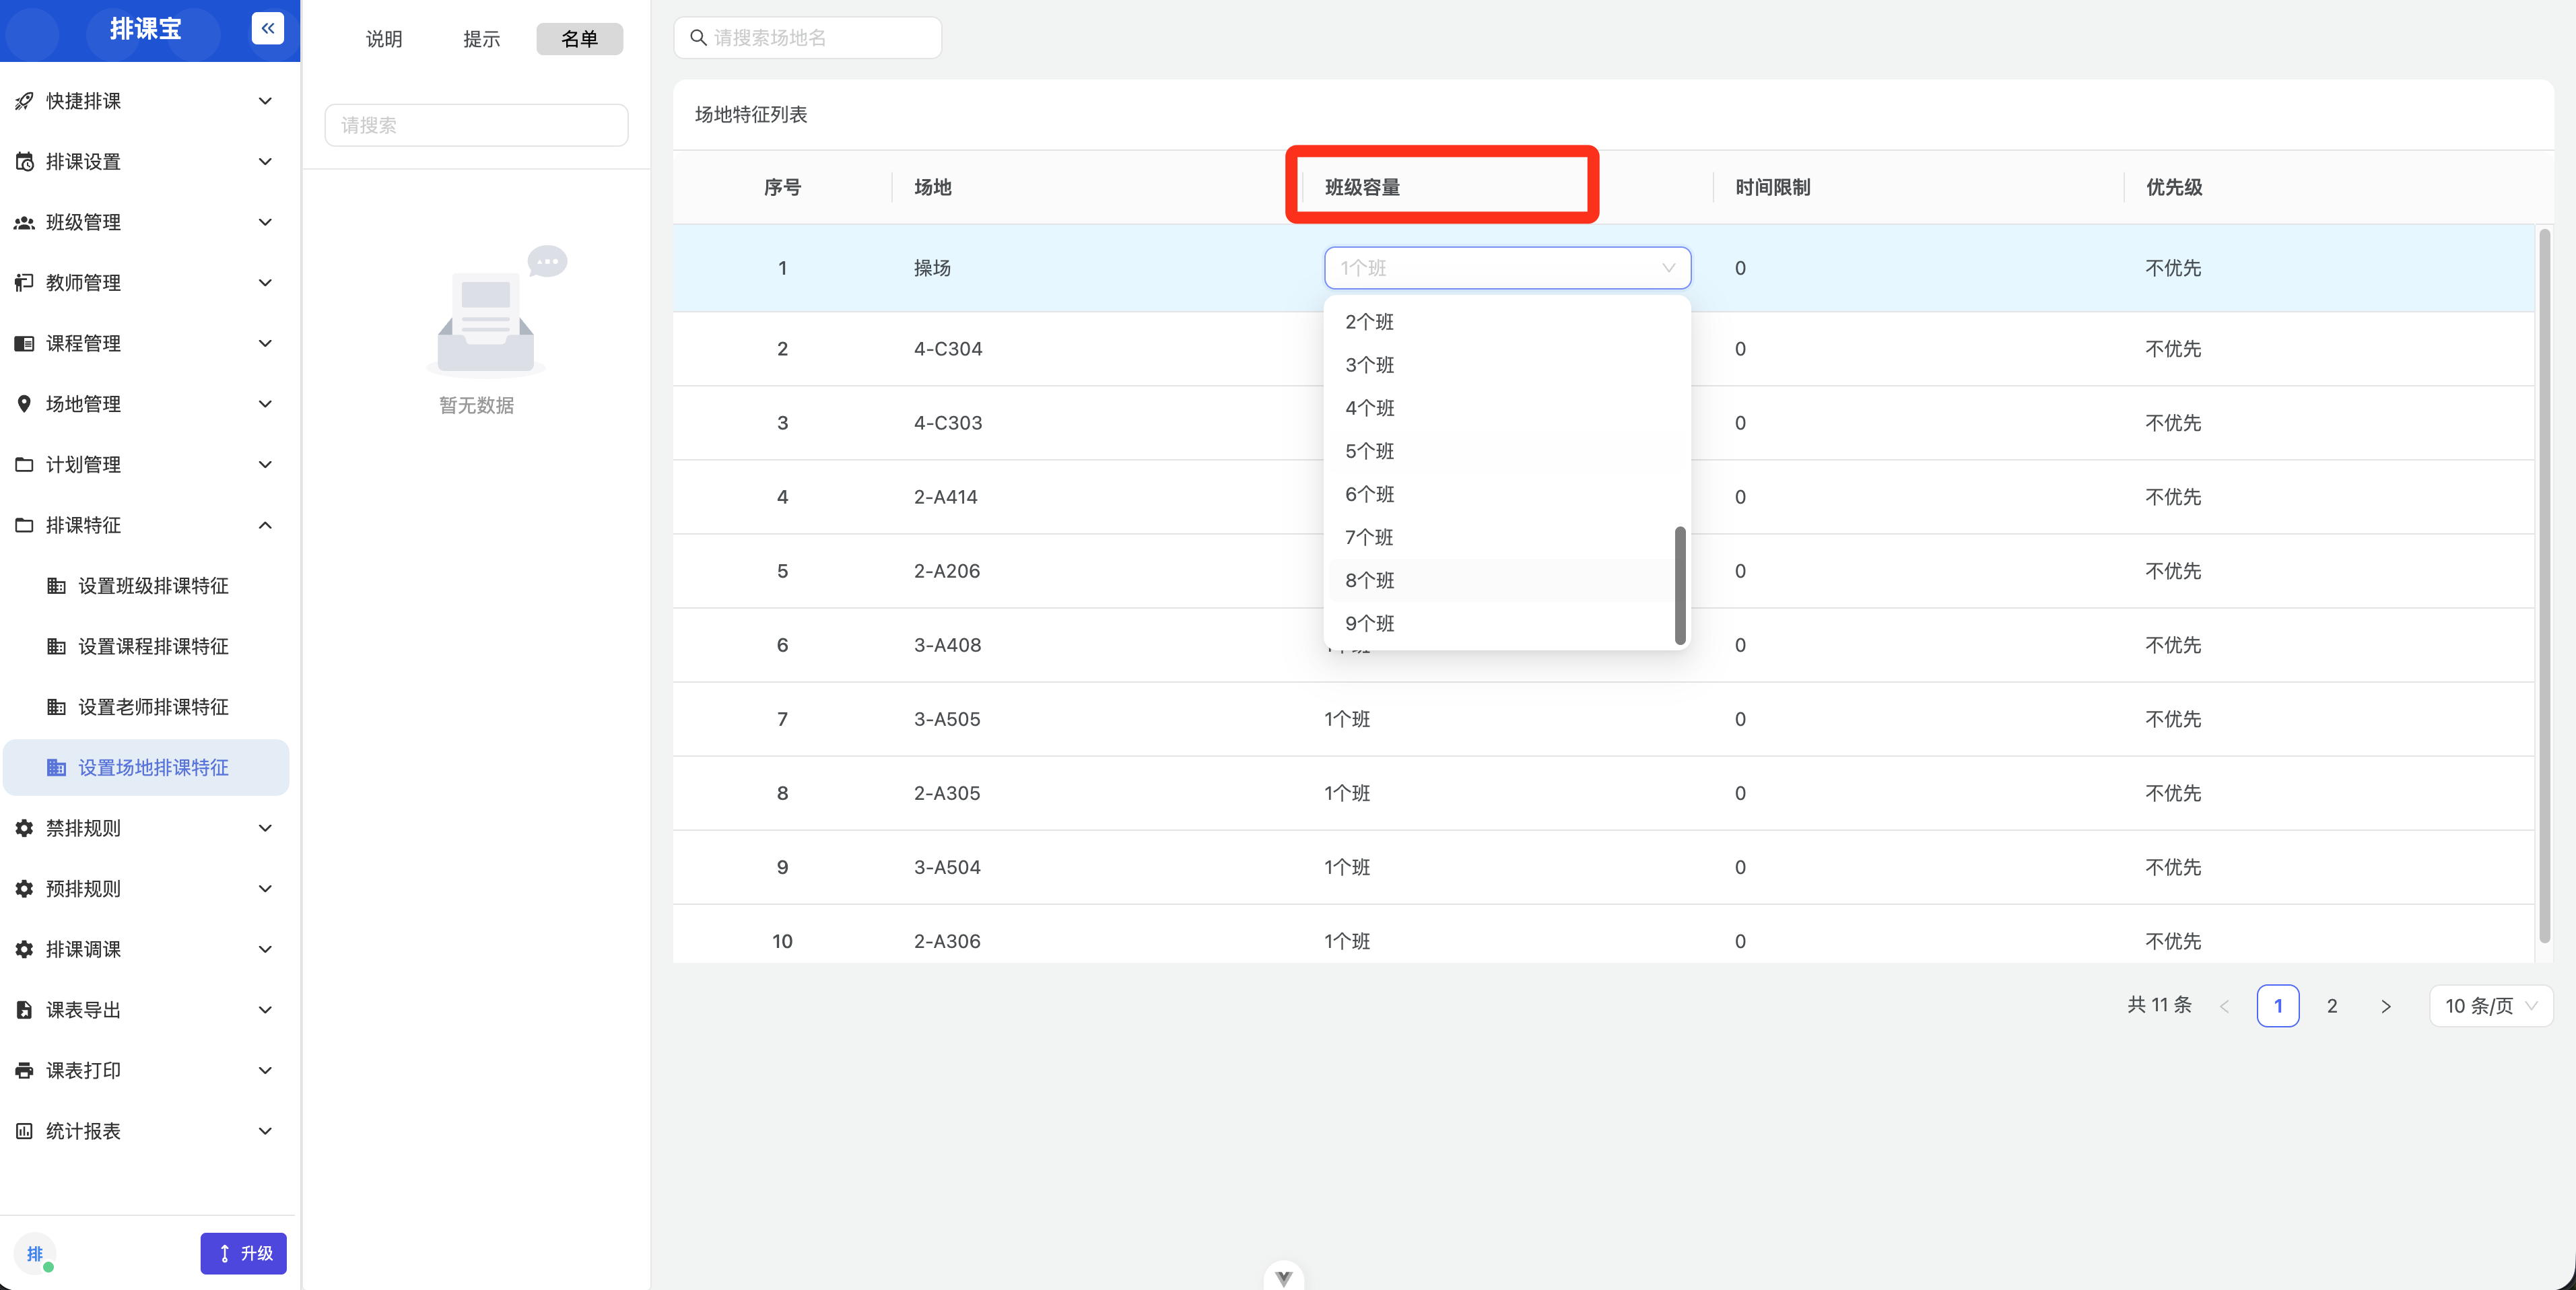Viewport: 2576px width, 1290px height.
Task: Focus the 请搜索 field in the left panel
Action: pyautogui.click(x=476, y=125)
